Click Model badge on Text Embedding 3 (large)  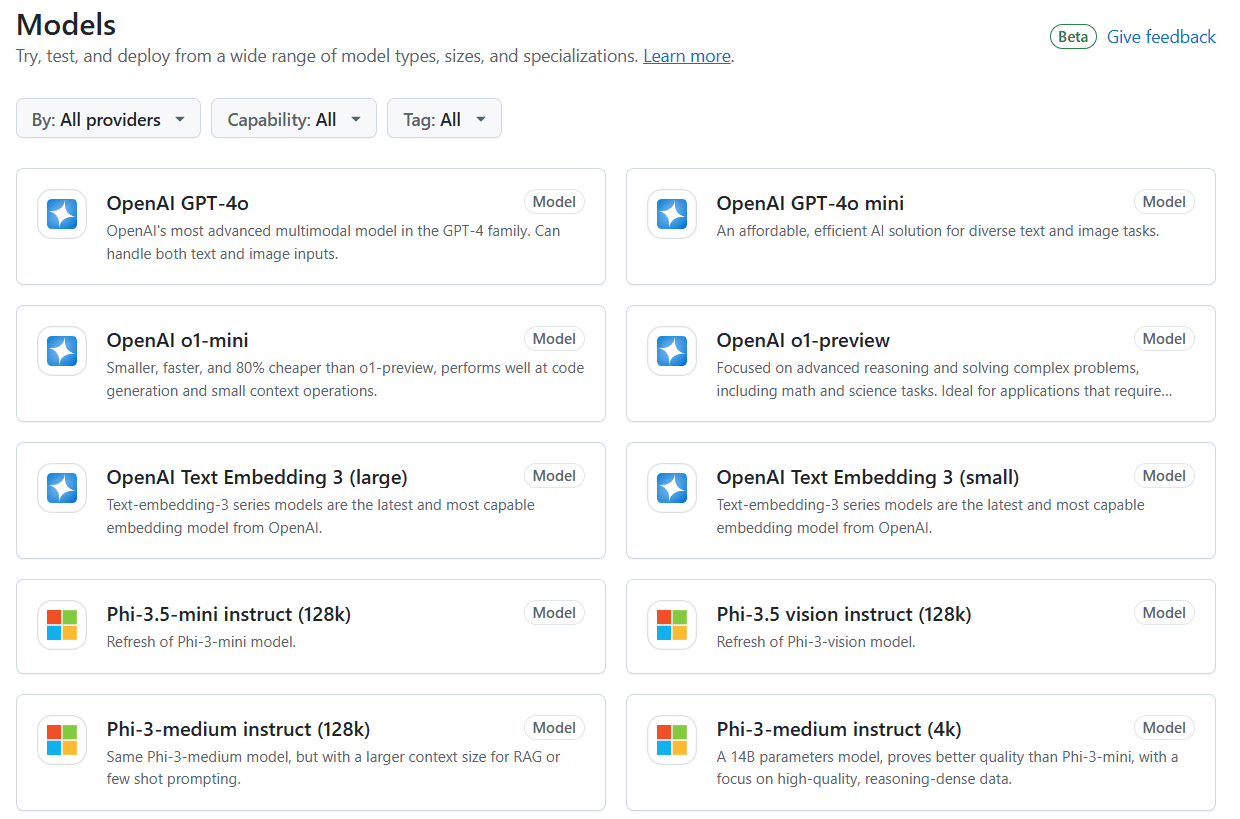[x=554, y=476]
